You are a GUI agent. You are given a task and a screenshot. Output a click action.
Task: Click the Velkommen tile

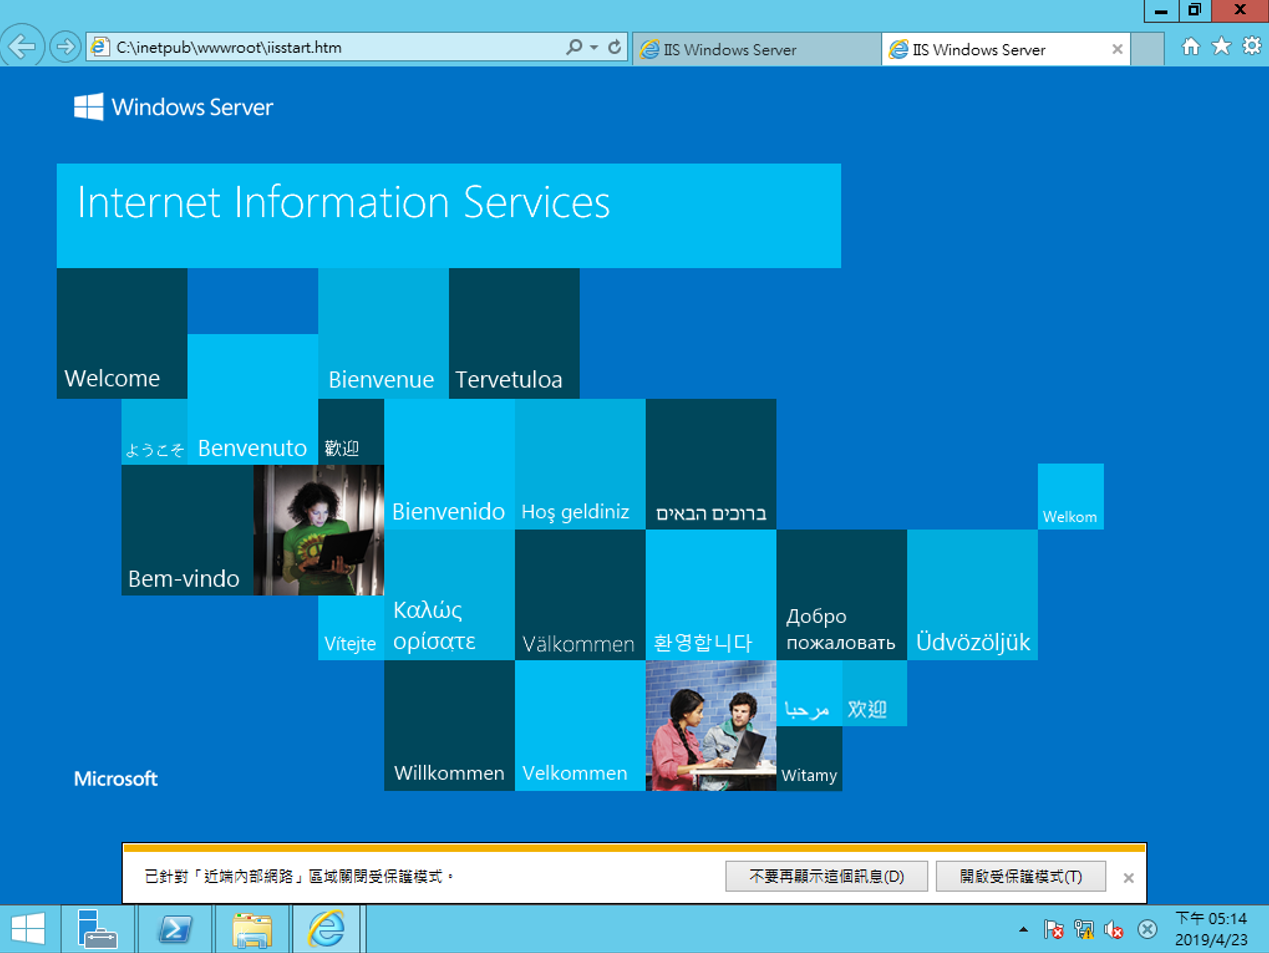point(580,726)
